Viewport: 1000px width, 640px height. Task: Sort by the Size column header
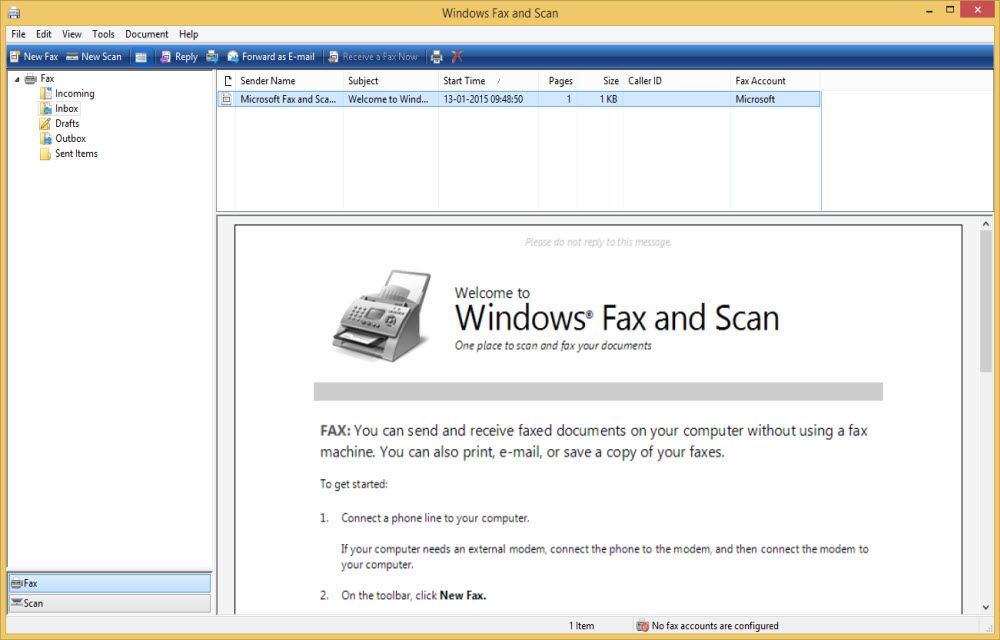(600, 81)
